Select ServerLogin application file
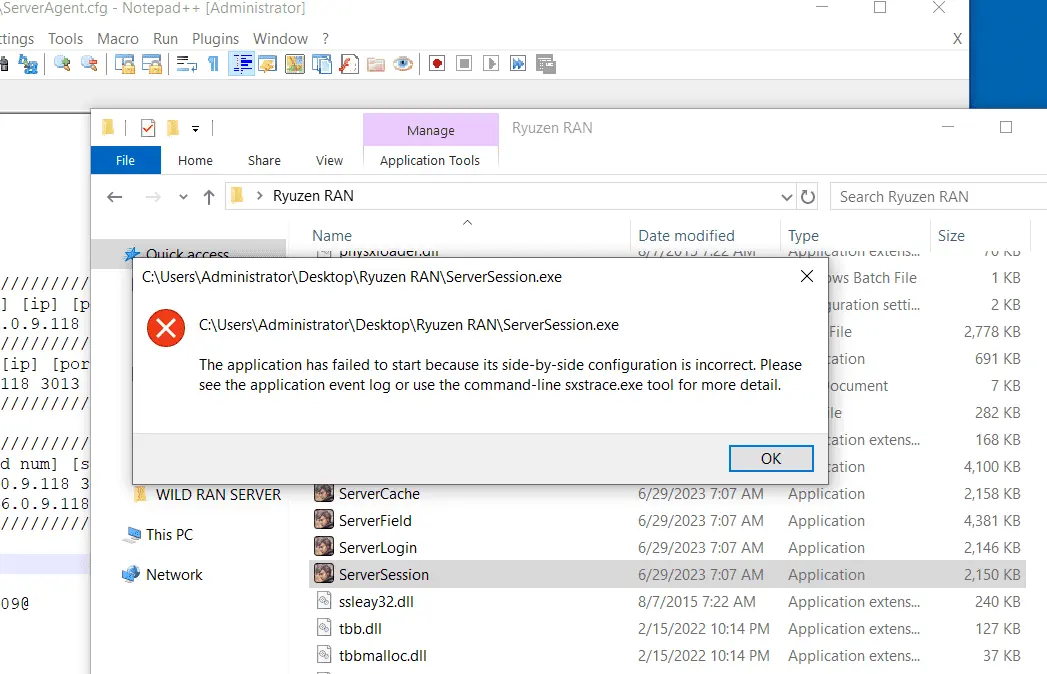Screen dimensions: 1047x674 pos(666,548)
